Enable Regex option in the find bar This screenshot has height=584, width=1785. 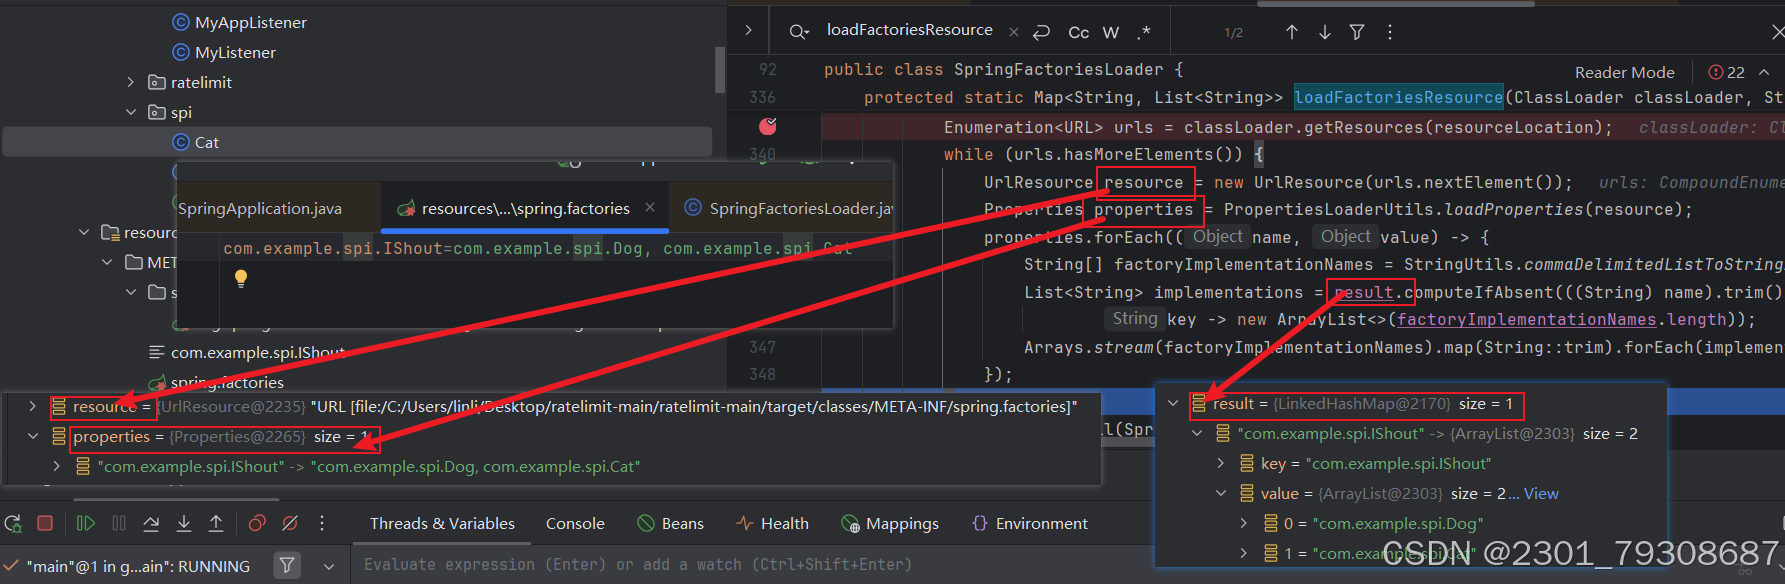(x=1144, y=32)
